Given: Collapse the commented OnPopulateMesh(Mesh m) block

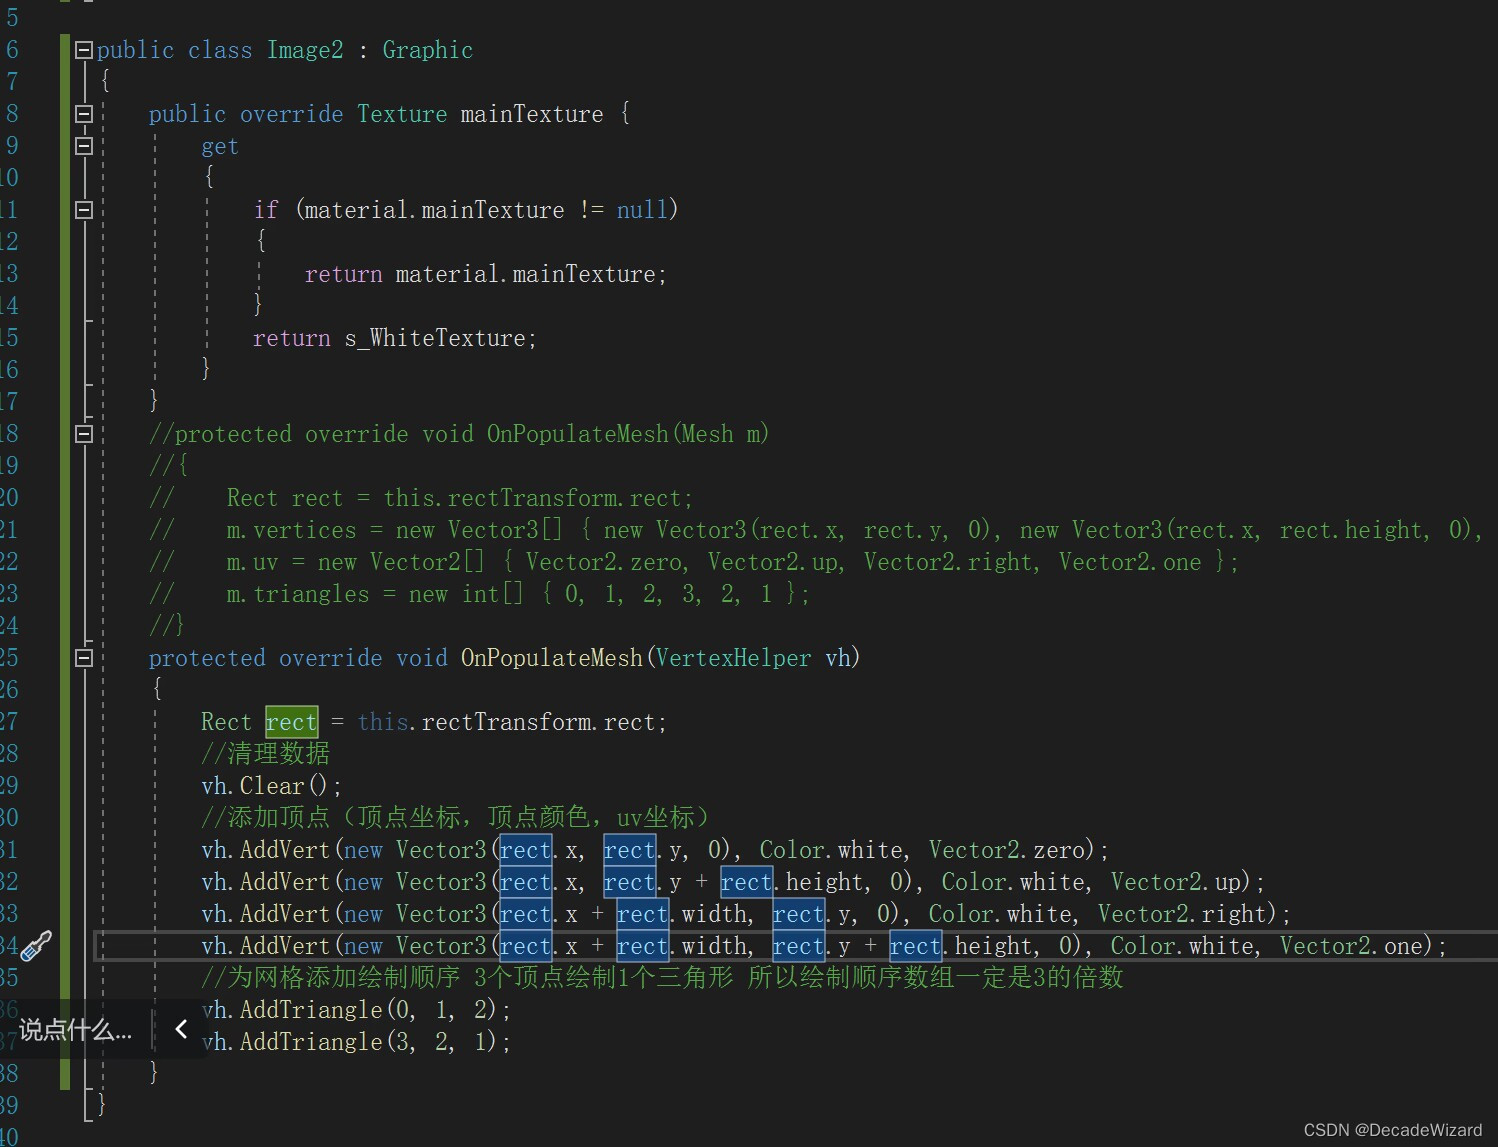Looking at the screenshot, I should (84, 434).
